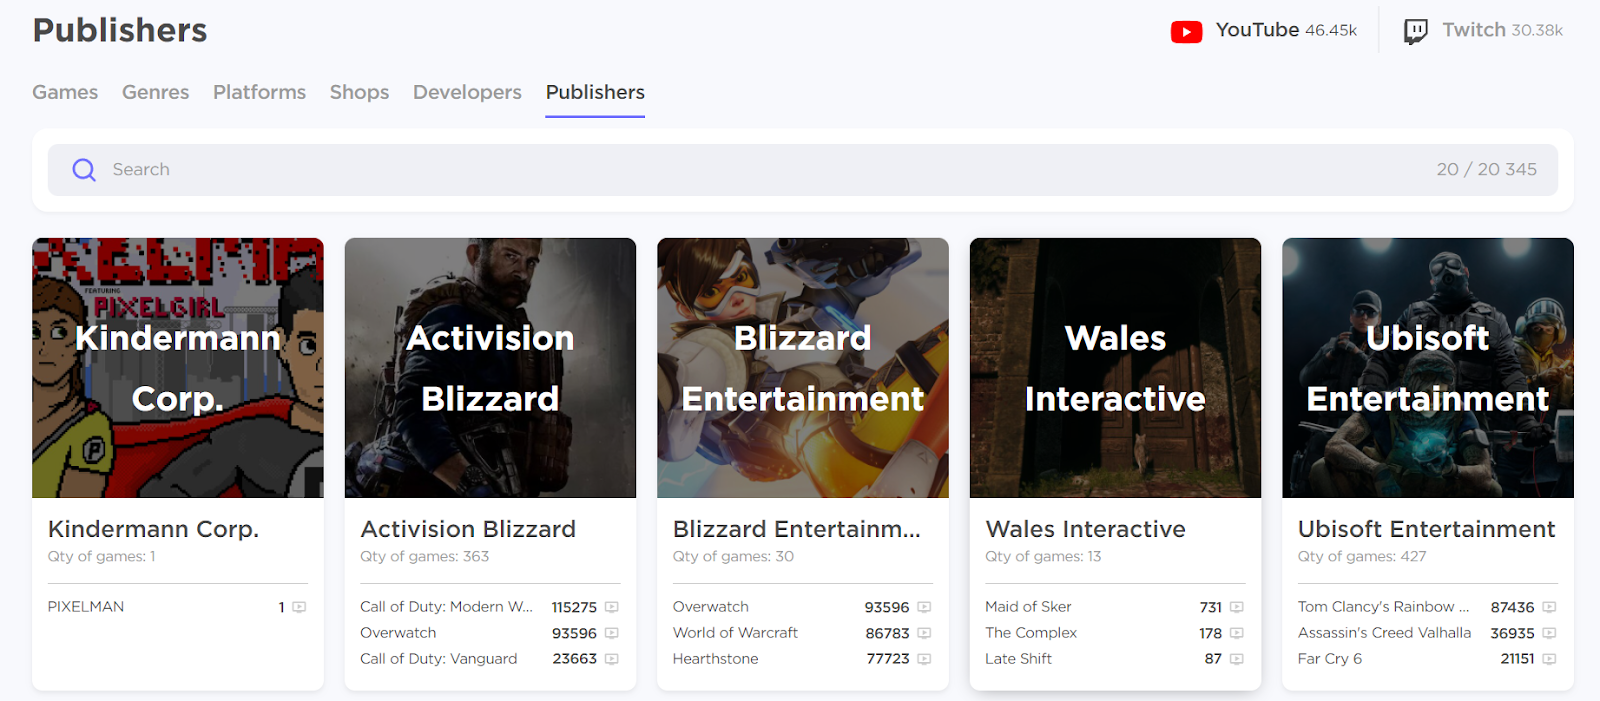The width and height of the screenshot is (1600, 701).
Task: Open the Activision Blizzard title link
Action: coord(468,529)
